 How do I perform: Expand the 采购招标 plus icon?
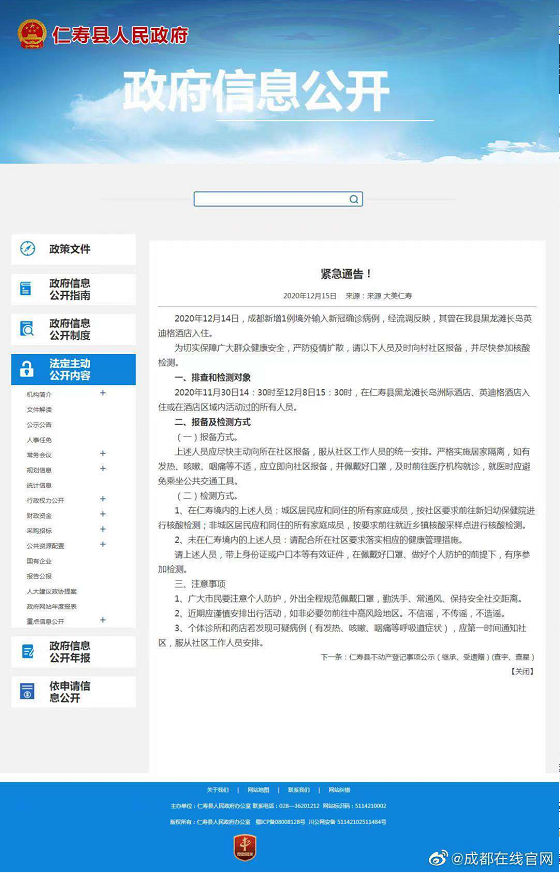(102, 529)
